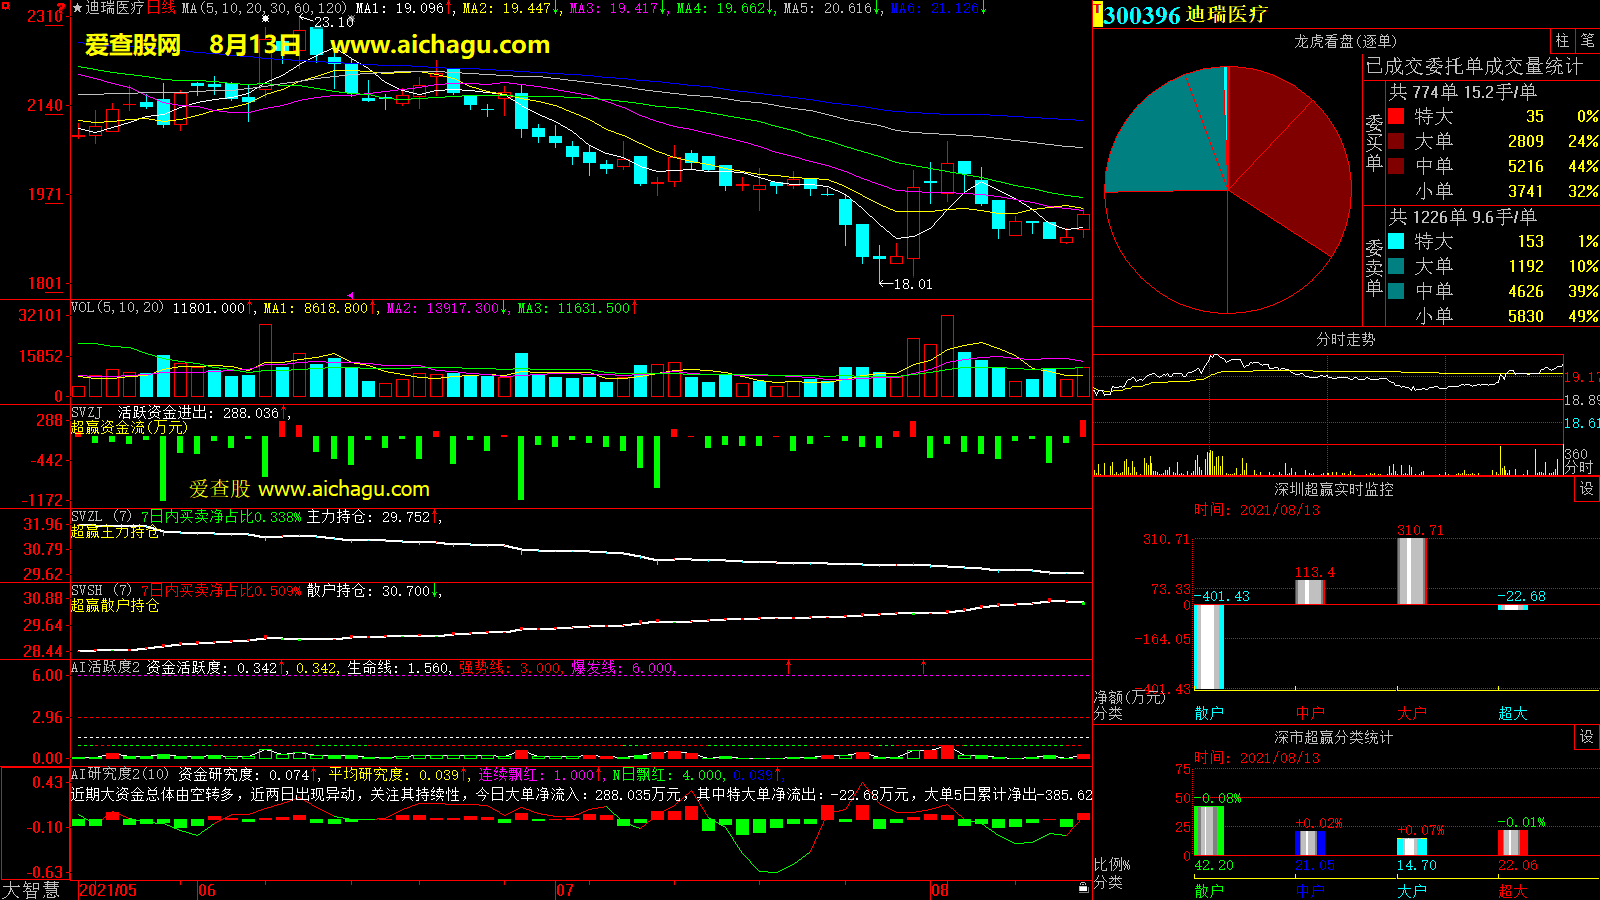Open 设 settings in 深市超赢分类统计 panel
The width and height of the screenshot is (1600, 900).
pyautogui.click(x=1587, y=737)
